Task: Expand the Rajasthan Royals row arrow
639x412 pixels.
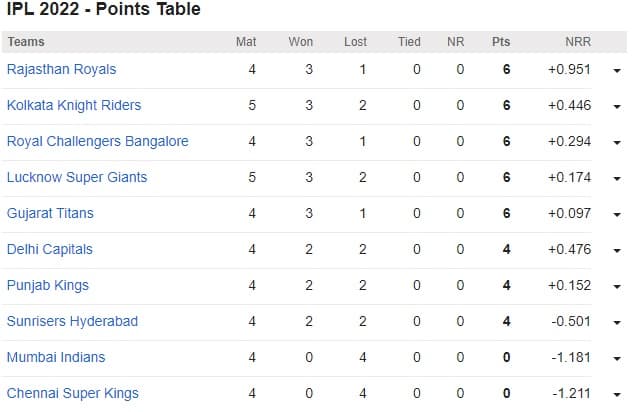Action: coord(617,71)
